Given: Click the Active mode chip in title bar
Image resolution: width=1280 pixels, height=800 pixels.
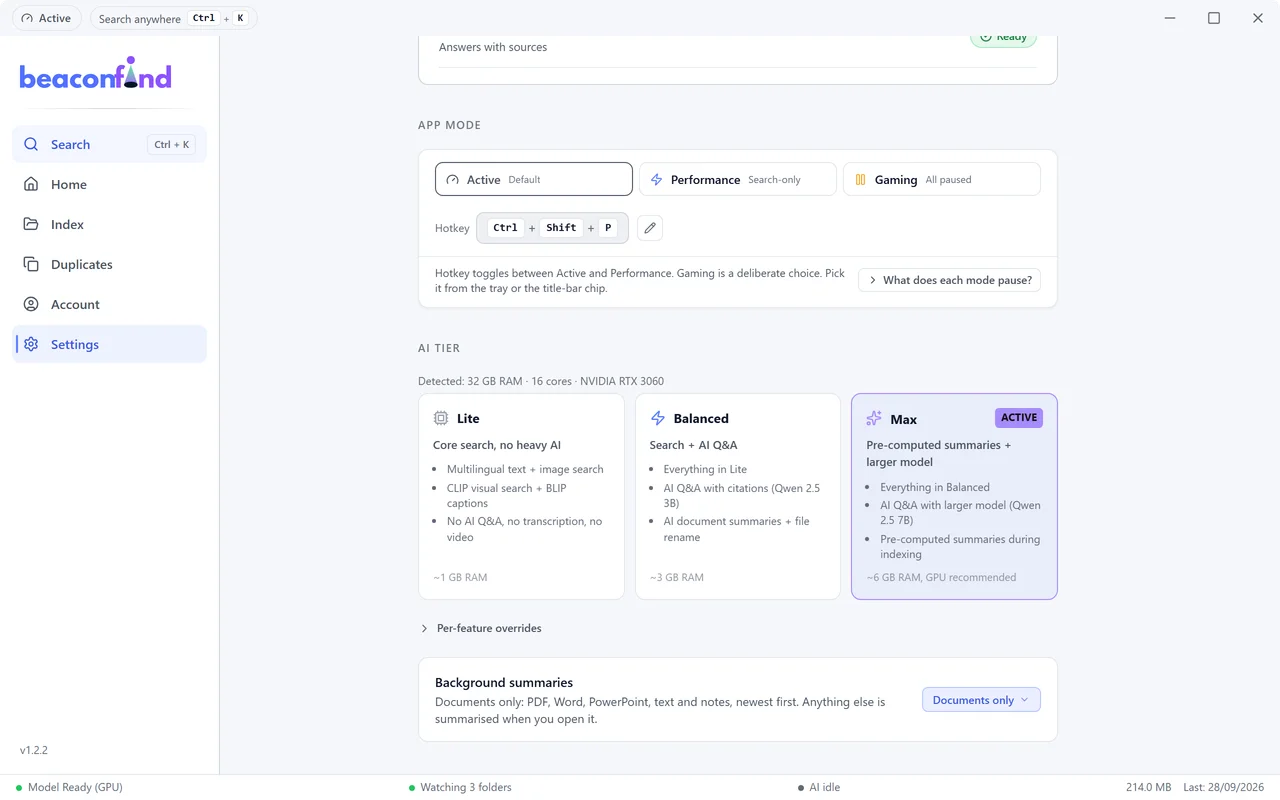Looking at the screenshot, I should [47, 18].
